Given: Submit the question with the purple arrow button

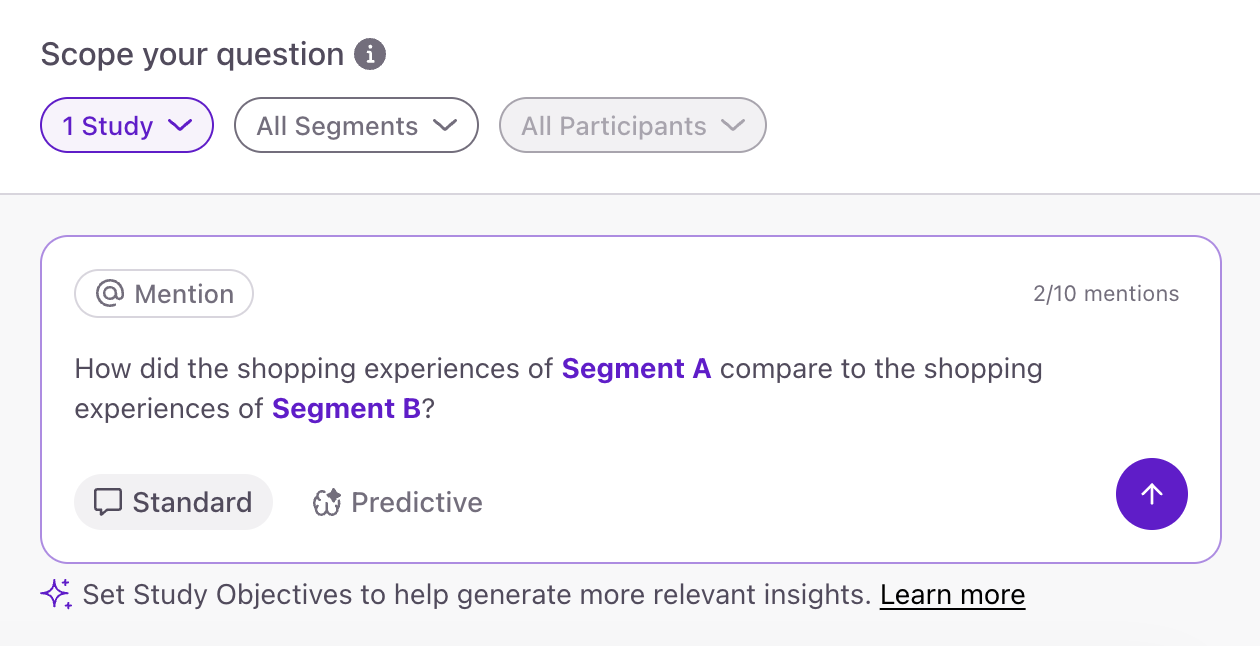Looking at the screenshot, I should (x=1151, y=494).
